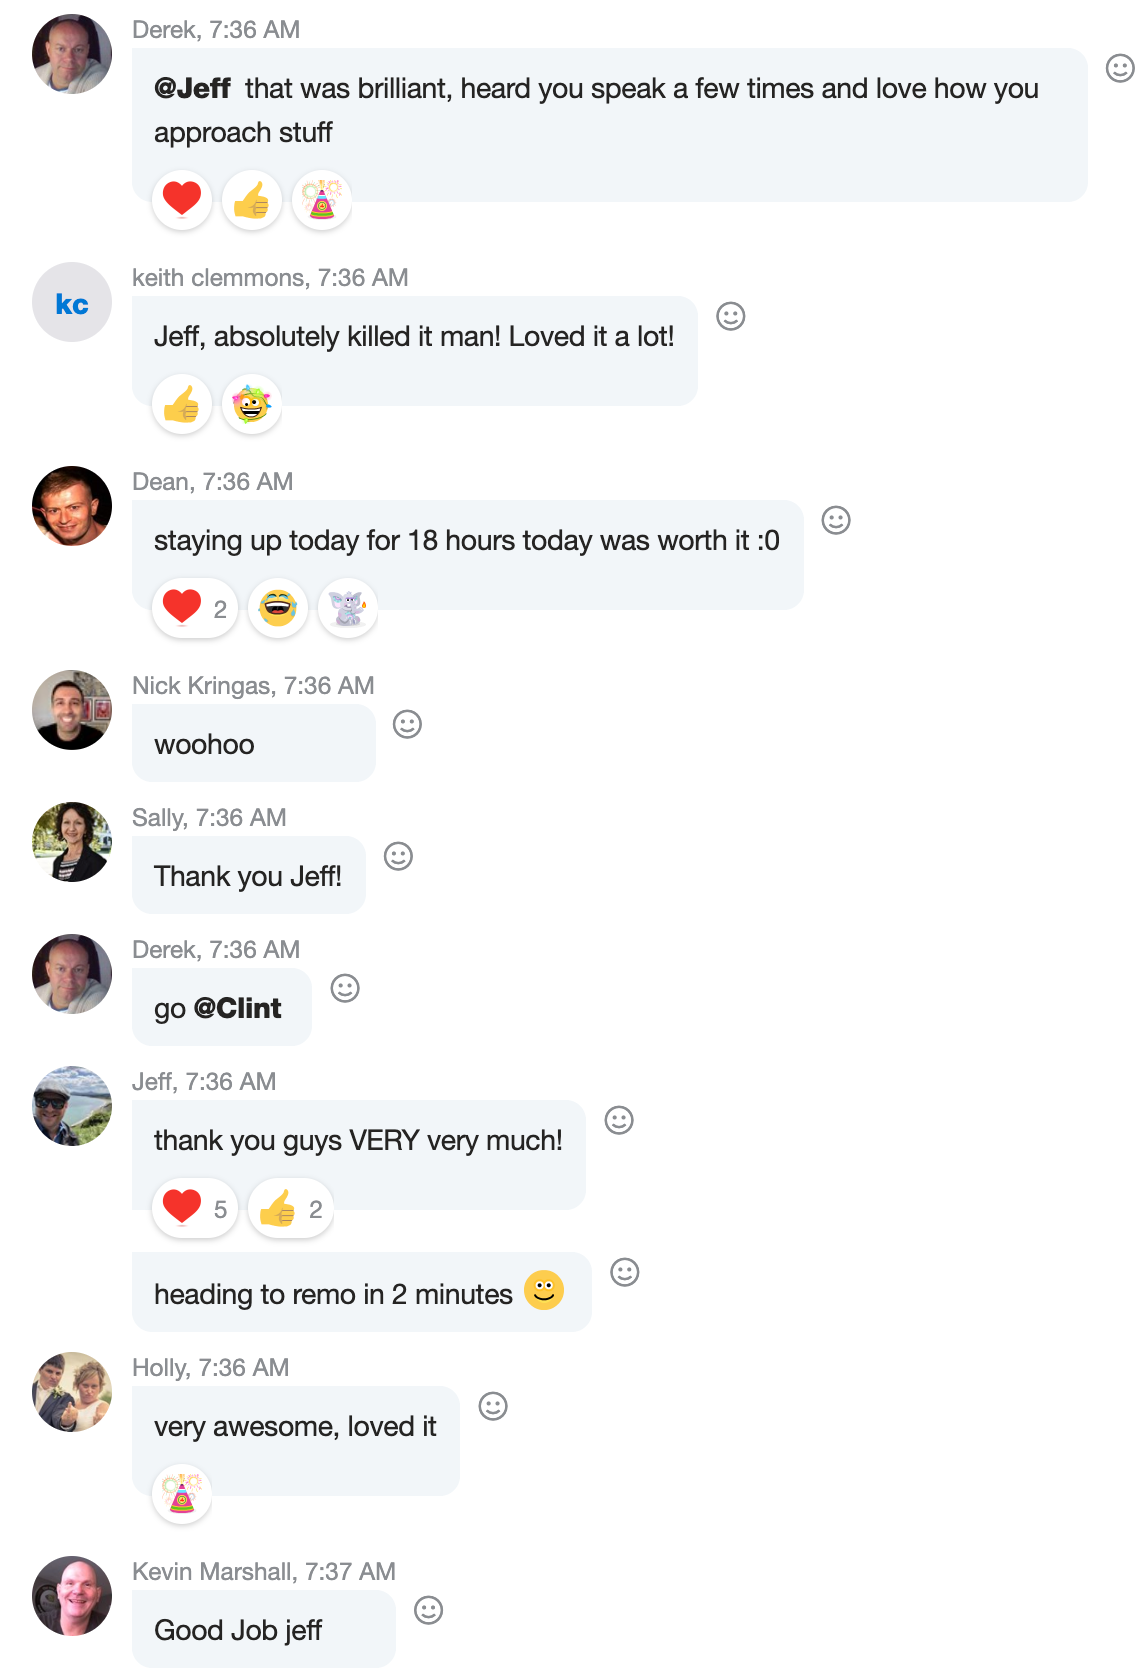The height and width of the screenshot is (1670, 1142).
Task: Toggle the 5-heart reaction on Jeff's message
Action: click(195, 1208)
